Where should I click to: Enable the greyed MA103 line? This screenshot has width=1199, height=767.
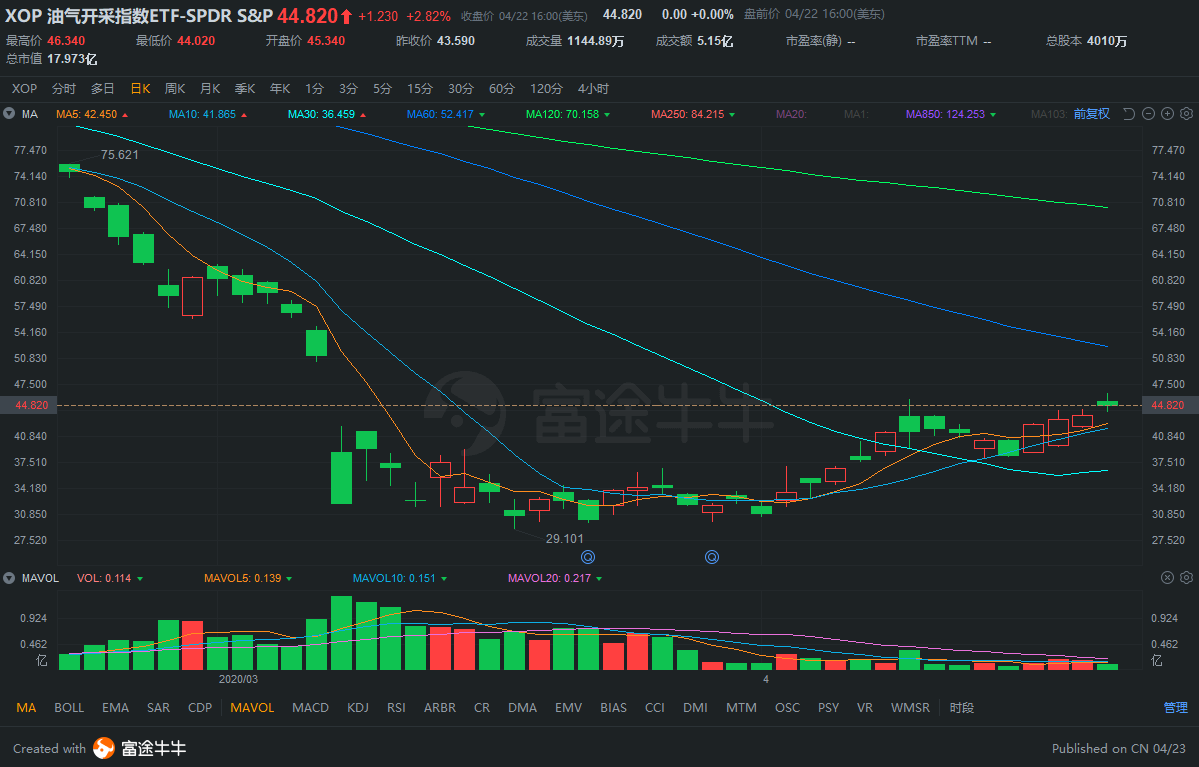click(x=1048, y=114)
